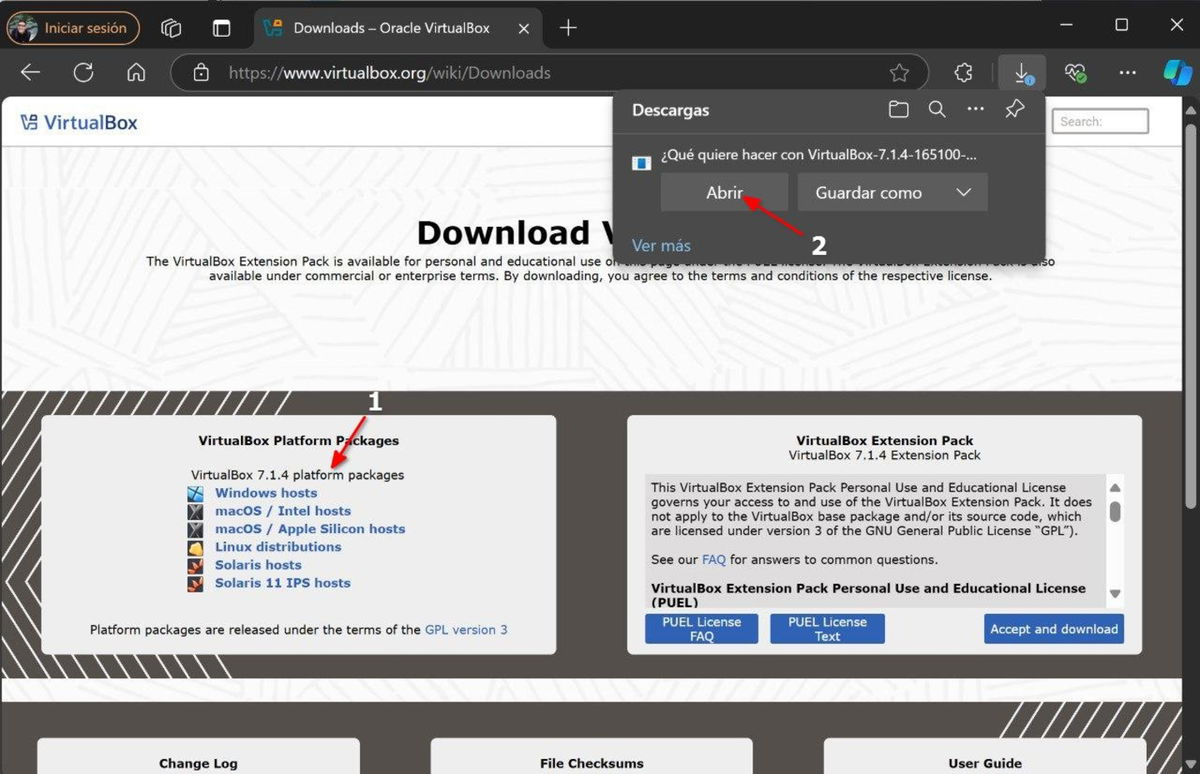Open browser Settings and more menu
Screen dimensions: 1200x774
point(1127,73)
